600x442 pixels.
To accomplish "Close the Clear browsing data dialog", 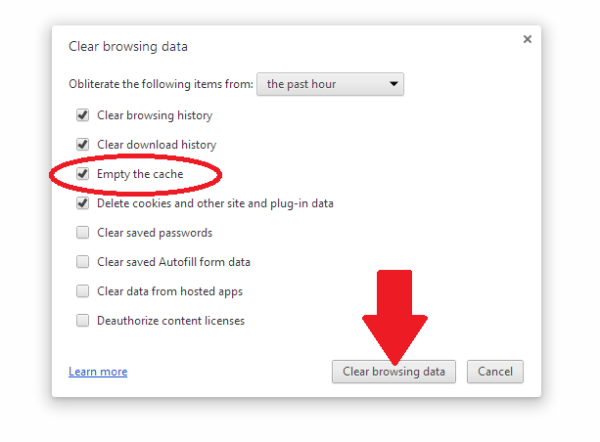I will pos(527,39).
